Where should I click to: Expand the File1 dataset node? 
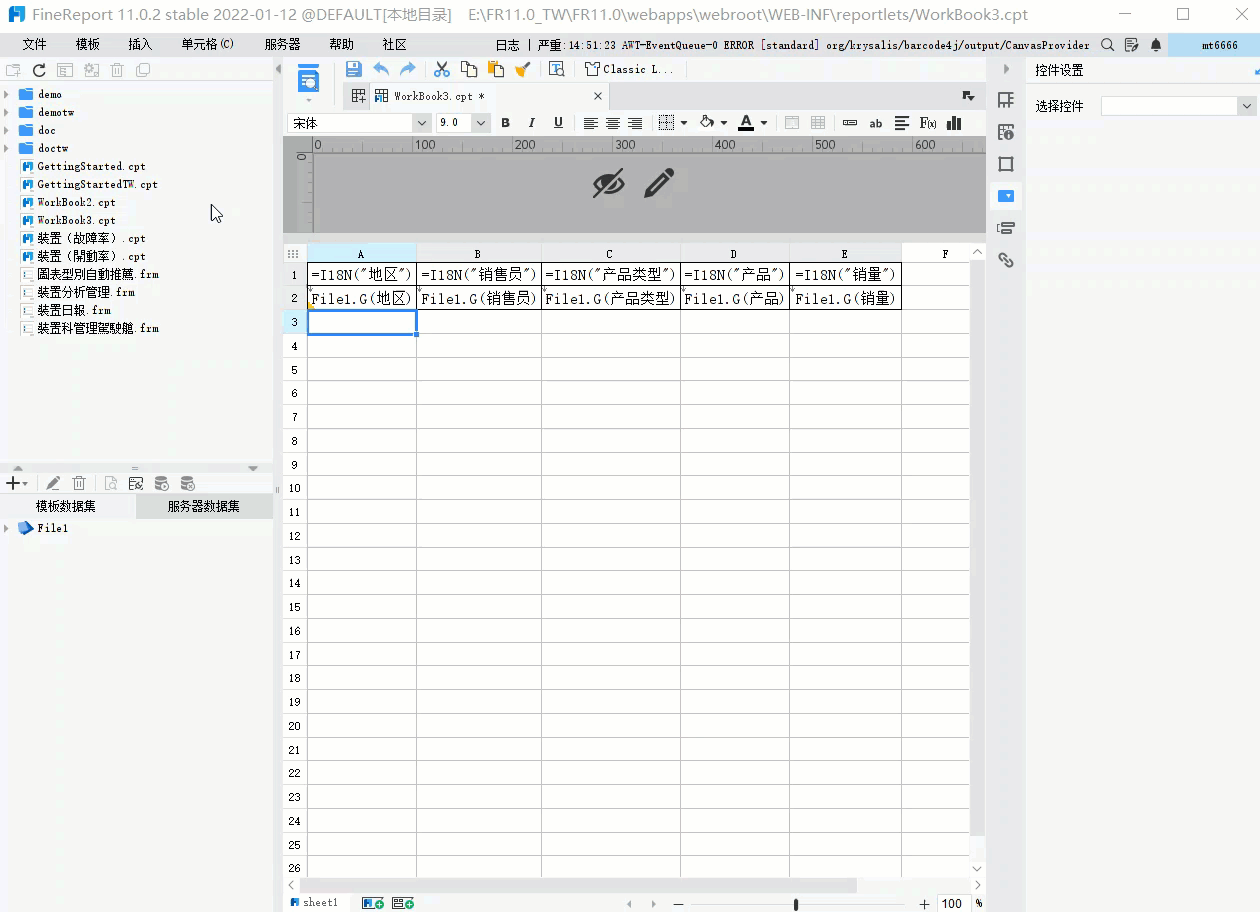(7, 528)
